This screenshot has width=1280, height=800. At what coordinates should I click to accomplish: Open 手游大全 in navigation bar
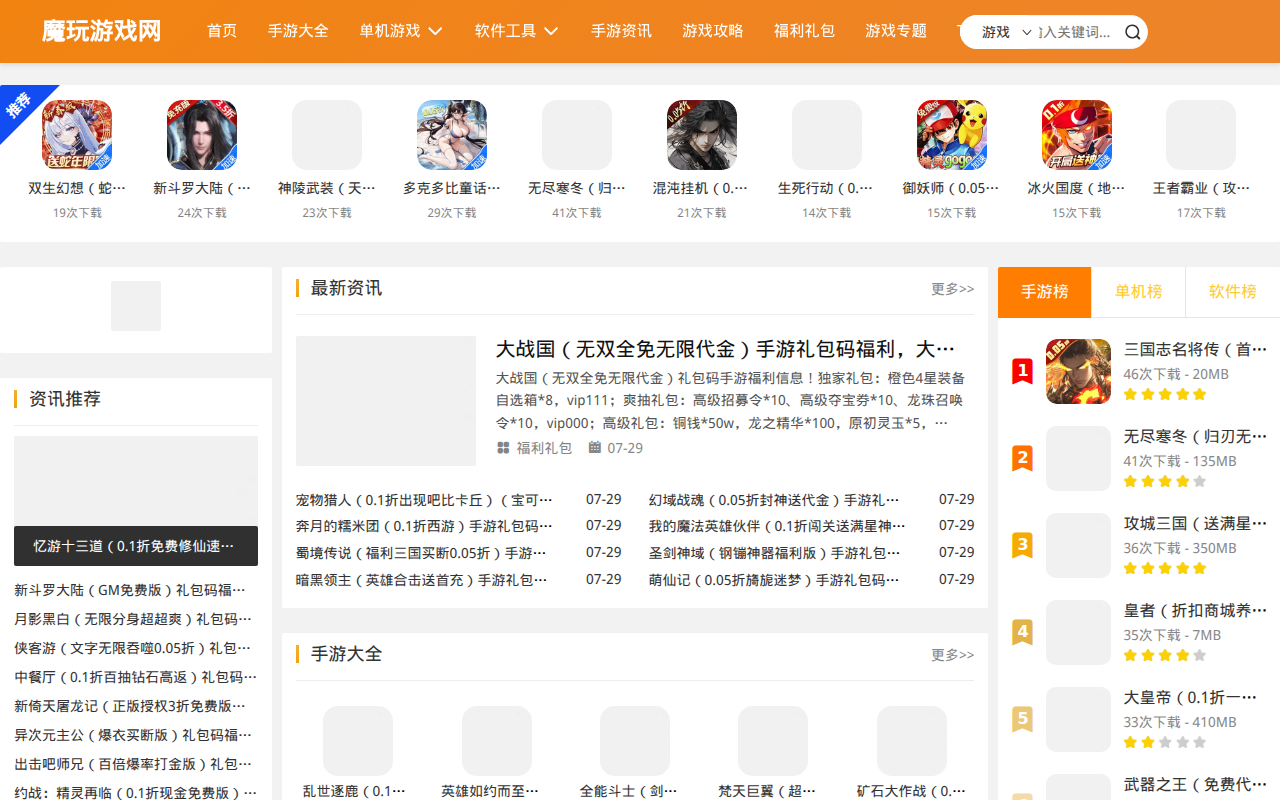click(x=298, y=31)
